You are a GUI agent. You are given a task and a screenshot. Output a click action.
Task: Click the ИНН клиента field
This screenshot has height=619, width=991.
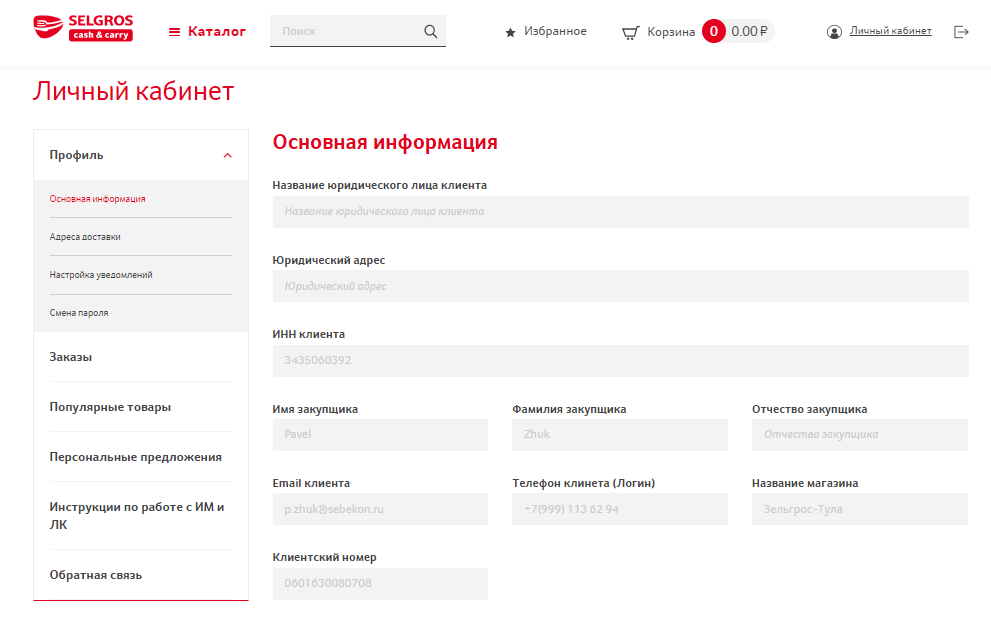tap(620, 360)
